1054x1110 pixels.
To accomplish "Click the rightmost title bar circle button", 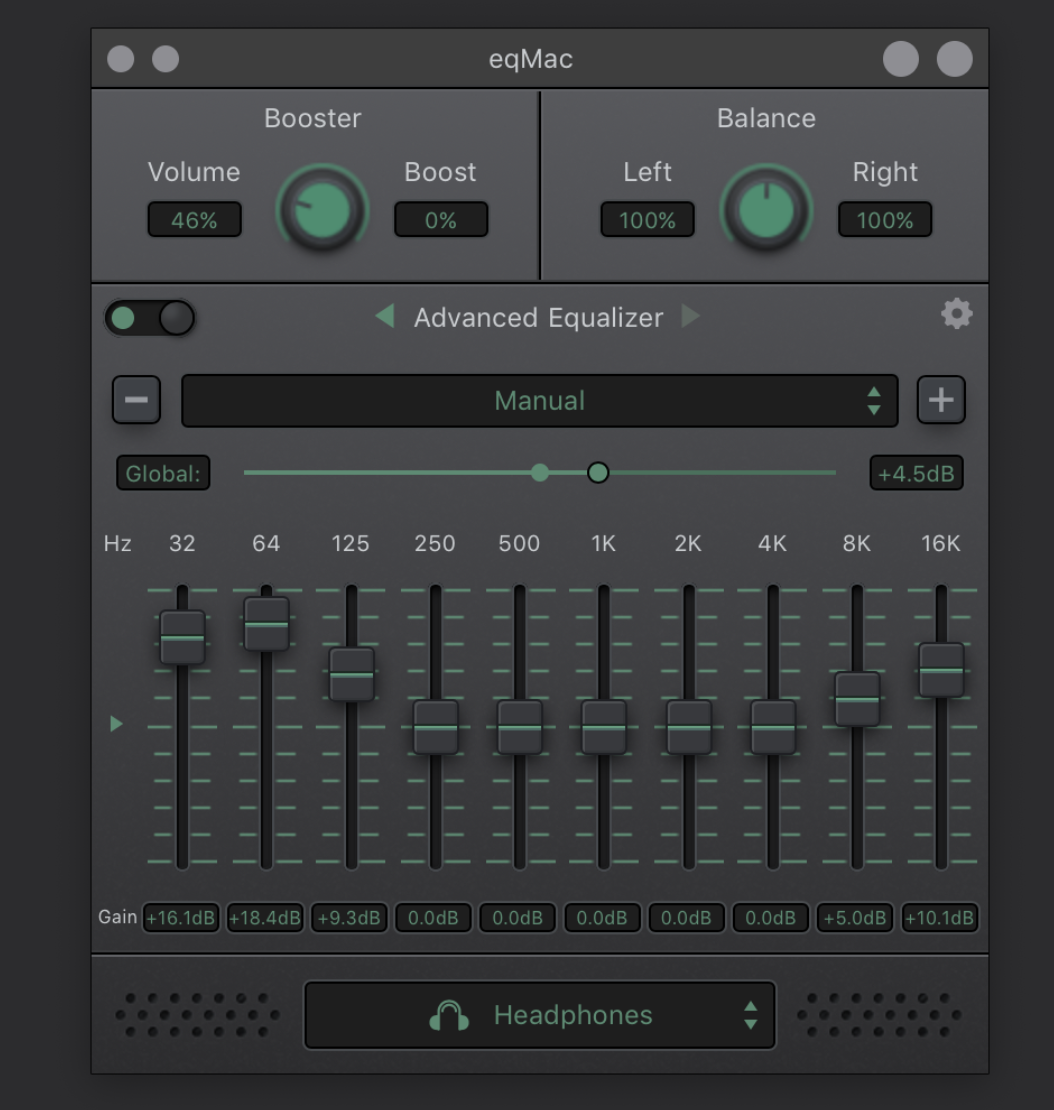I will [954, 59].
